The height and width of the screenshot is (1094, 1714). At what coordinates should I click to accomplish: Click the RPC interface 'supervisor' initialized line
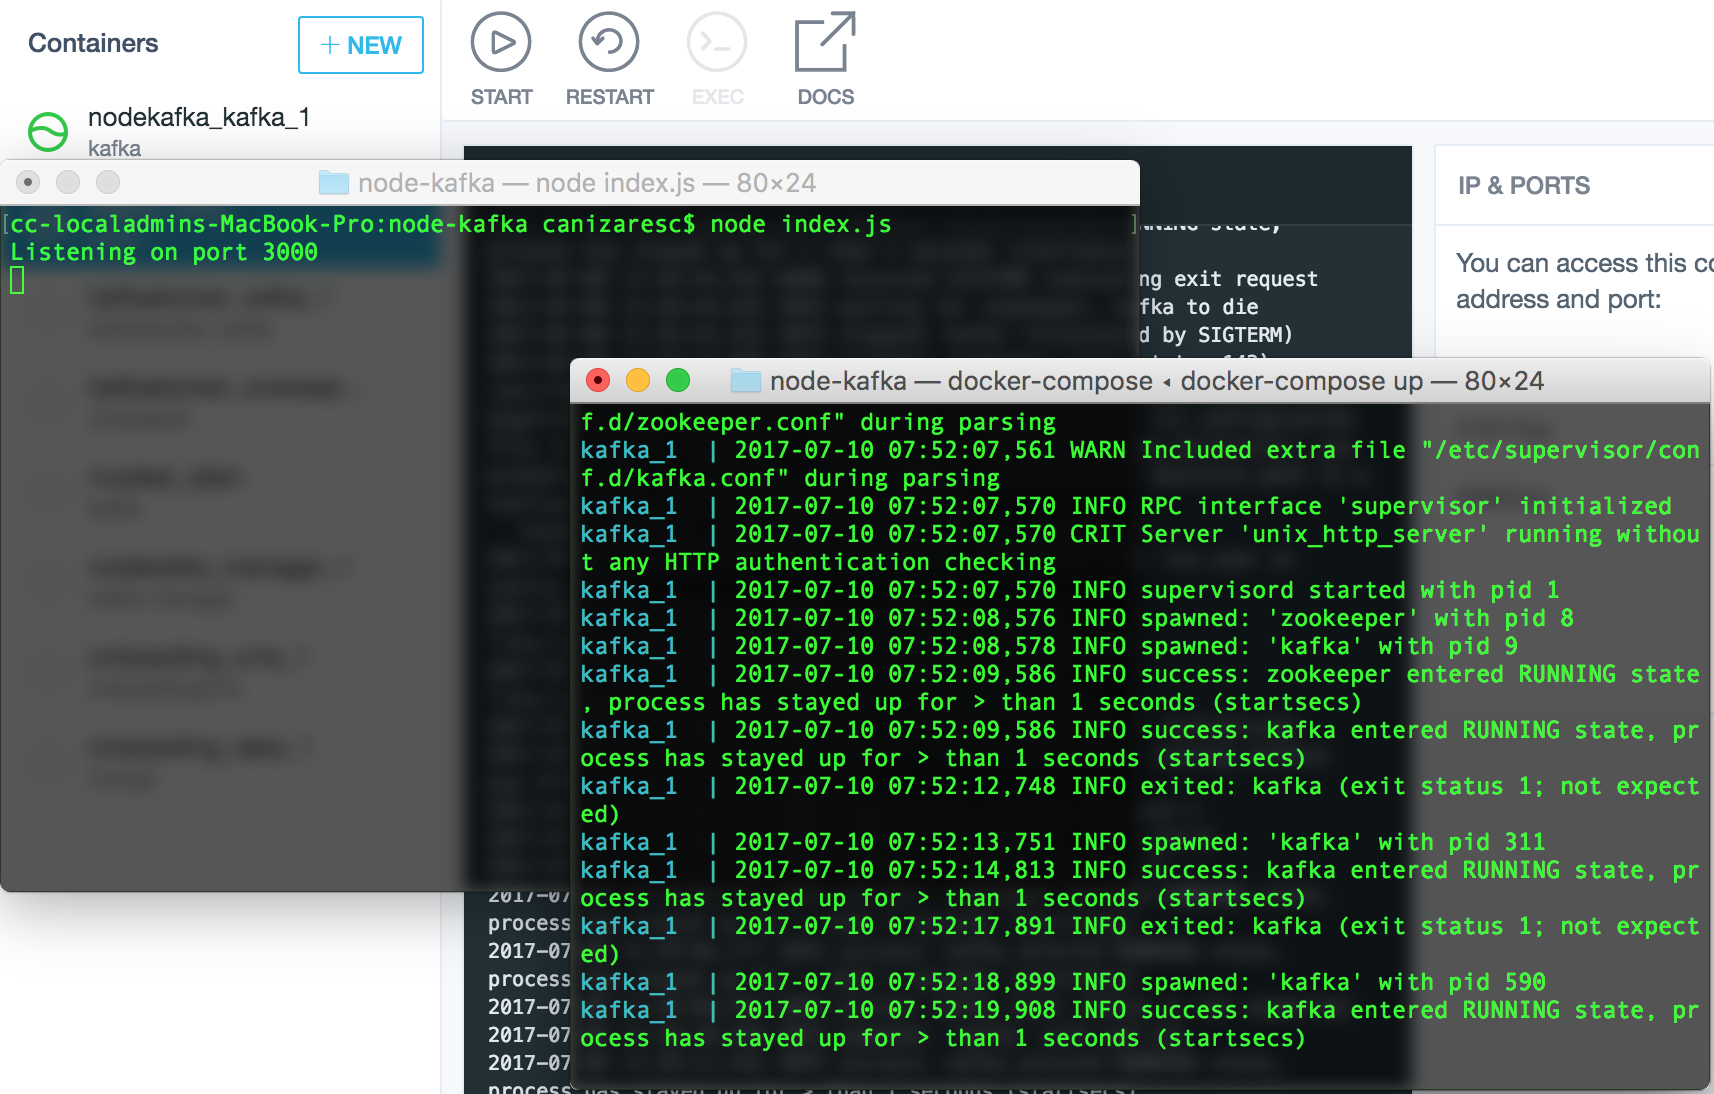1126,506
